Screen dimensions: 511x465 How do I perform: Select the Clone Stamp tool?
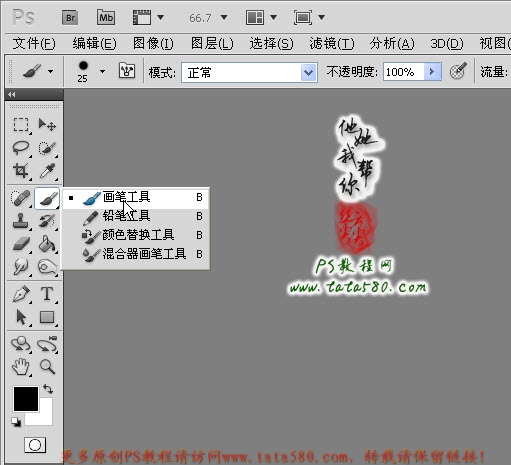[x=21, y=221]
